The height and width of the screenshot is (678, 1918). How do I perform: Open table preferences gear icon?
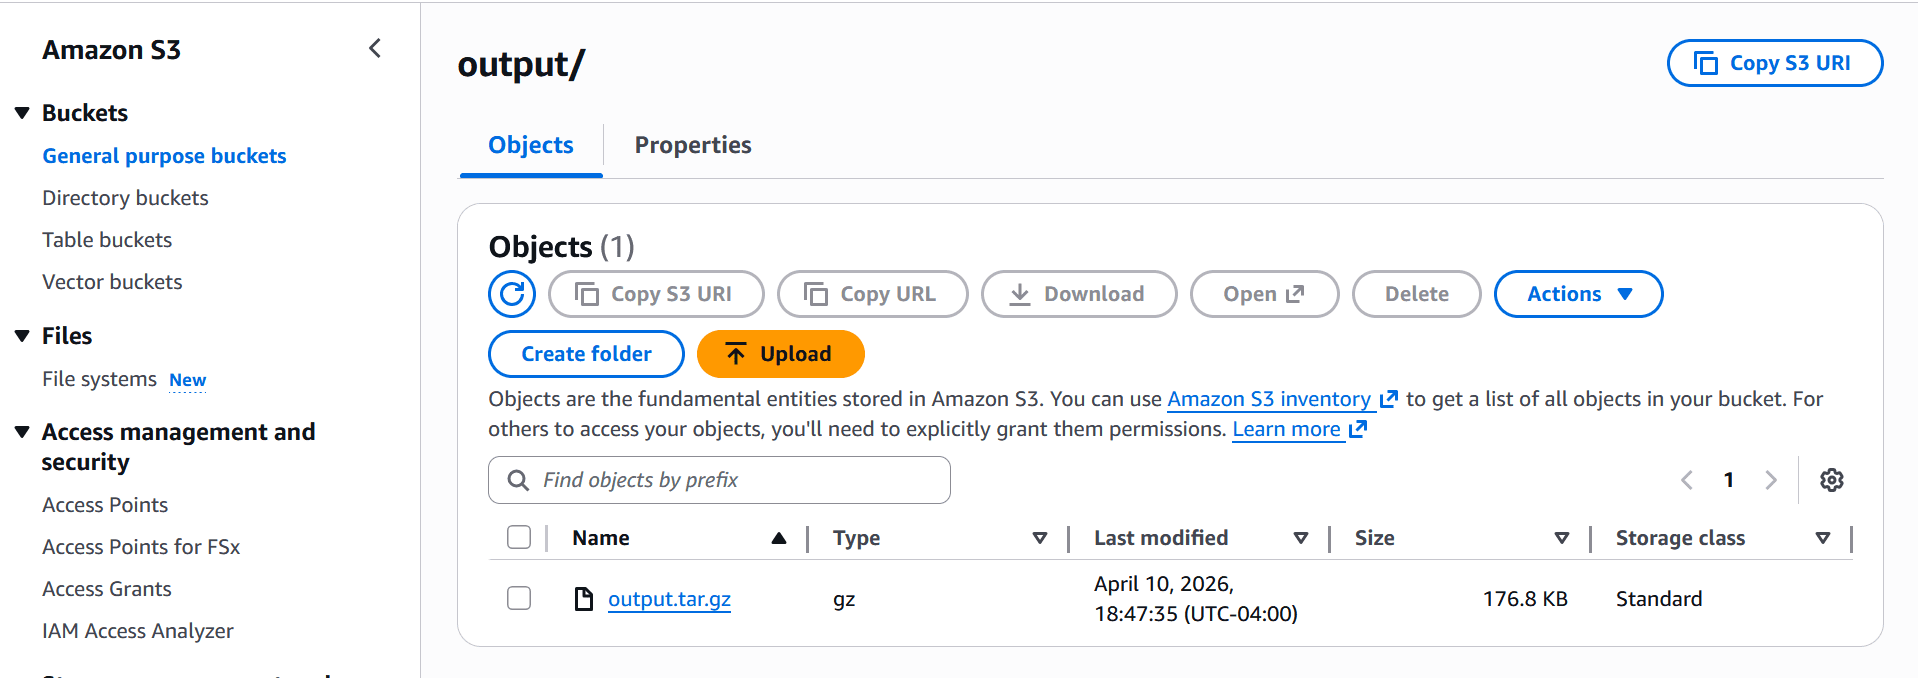tap(1832, 480)
